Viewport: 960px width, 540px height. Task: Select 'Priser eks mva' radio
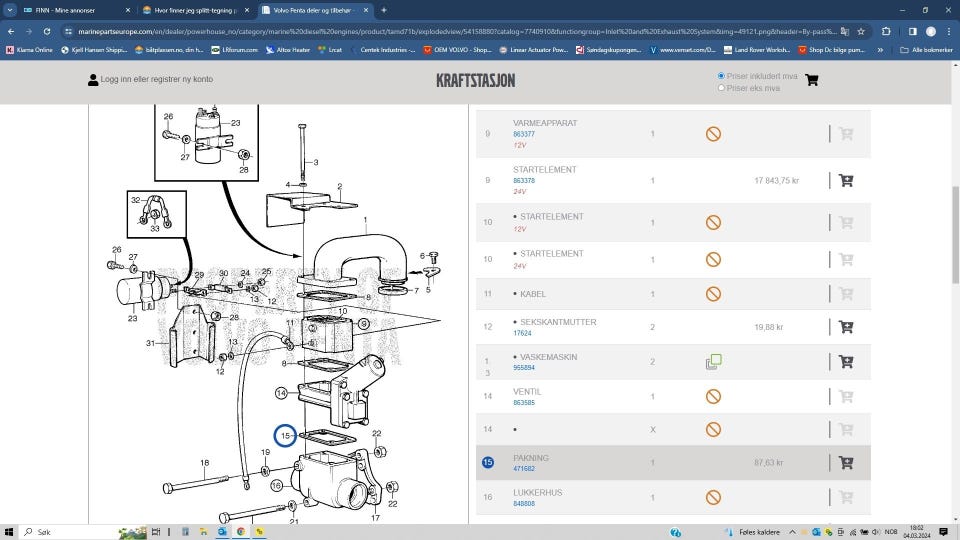point(721,88)
